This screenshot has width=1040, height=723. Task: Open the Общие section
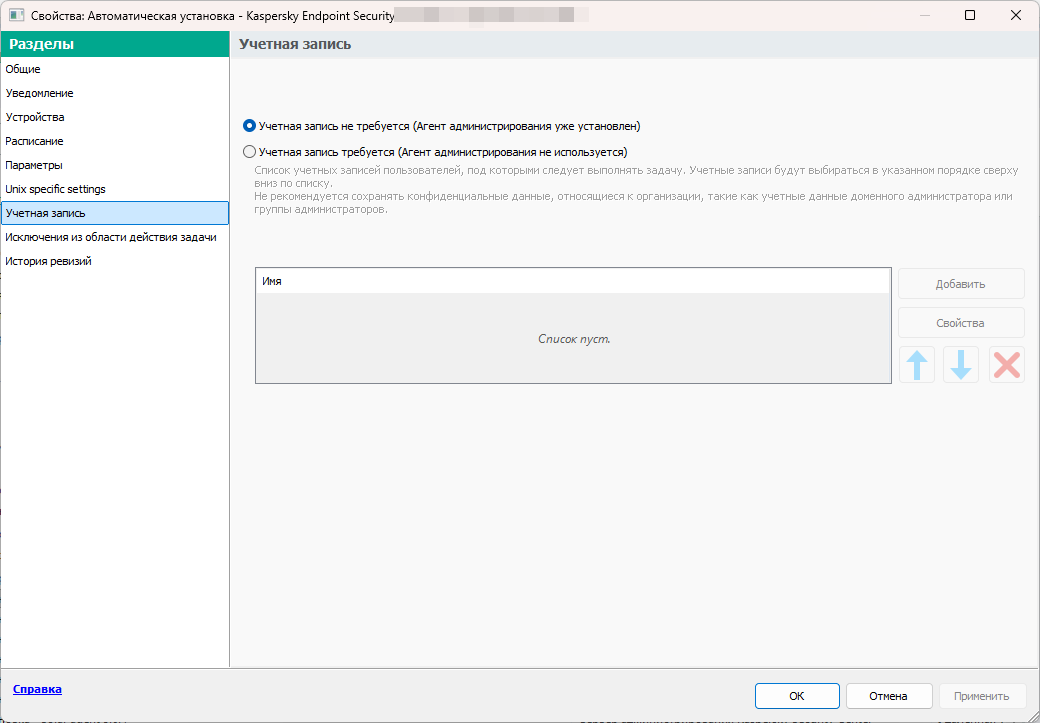click(x=23, y=69)
